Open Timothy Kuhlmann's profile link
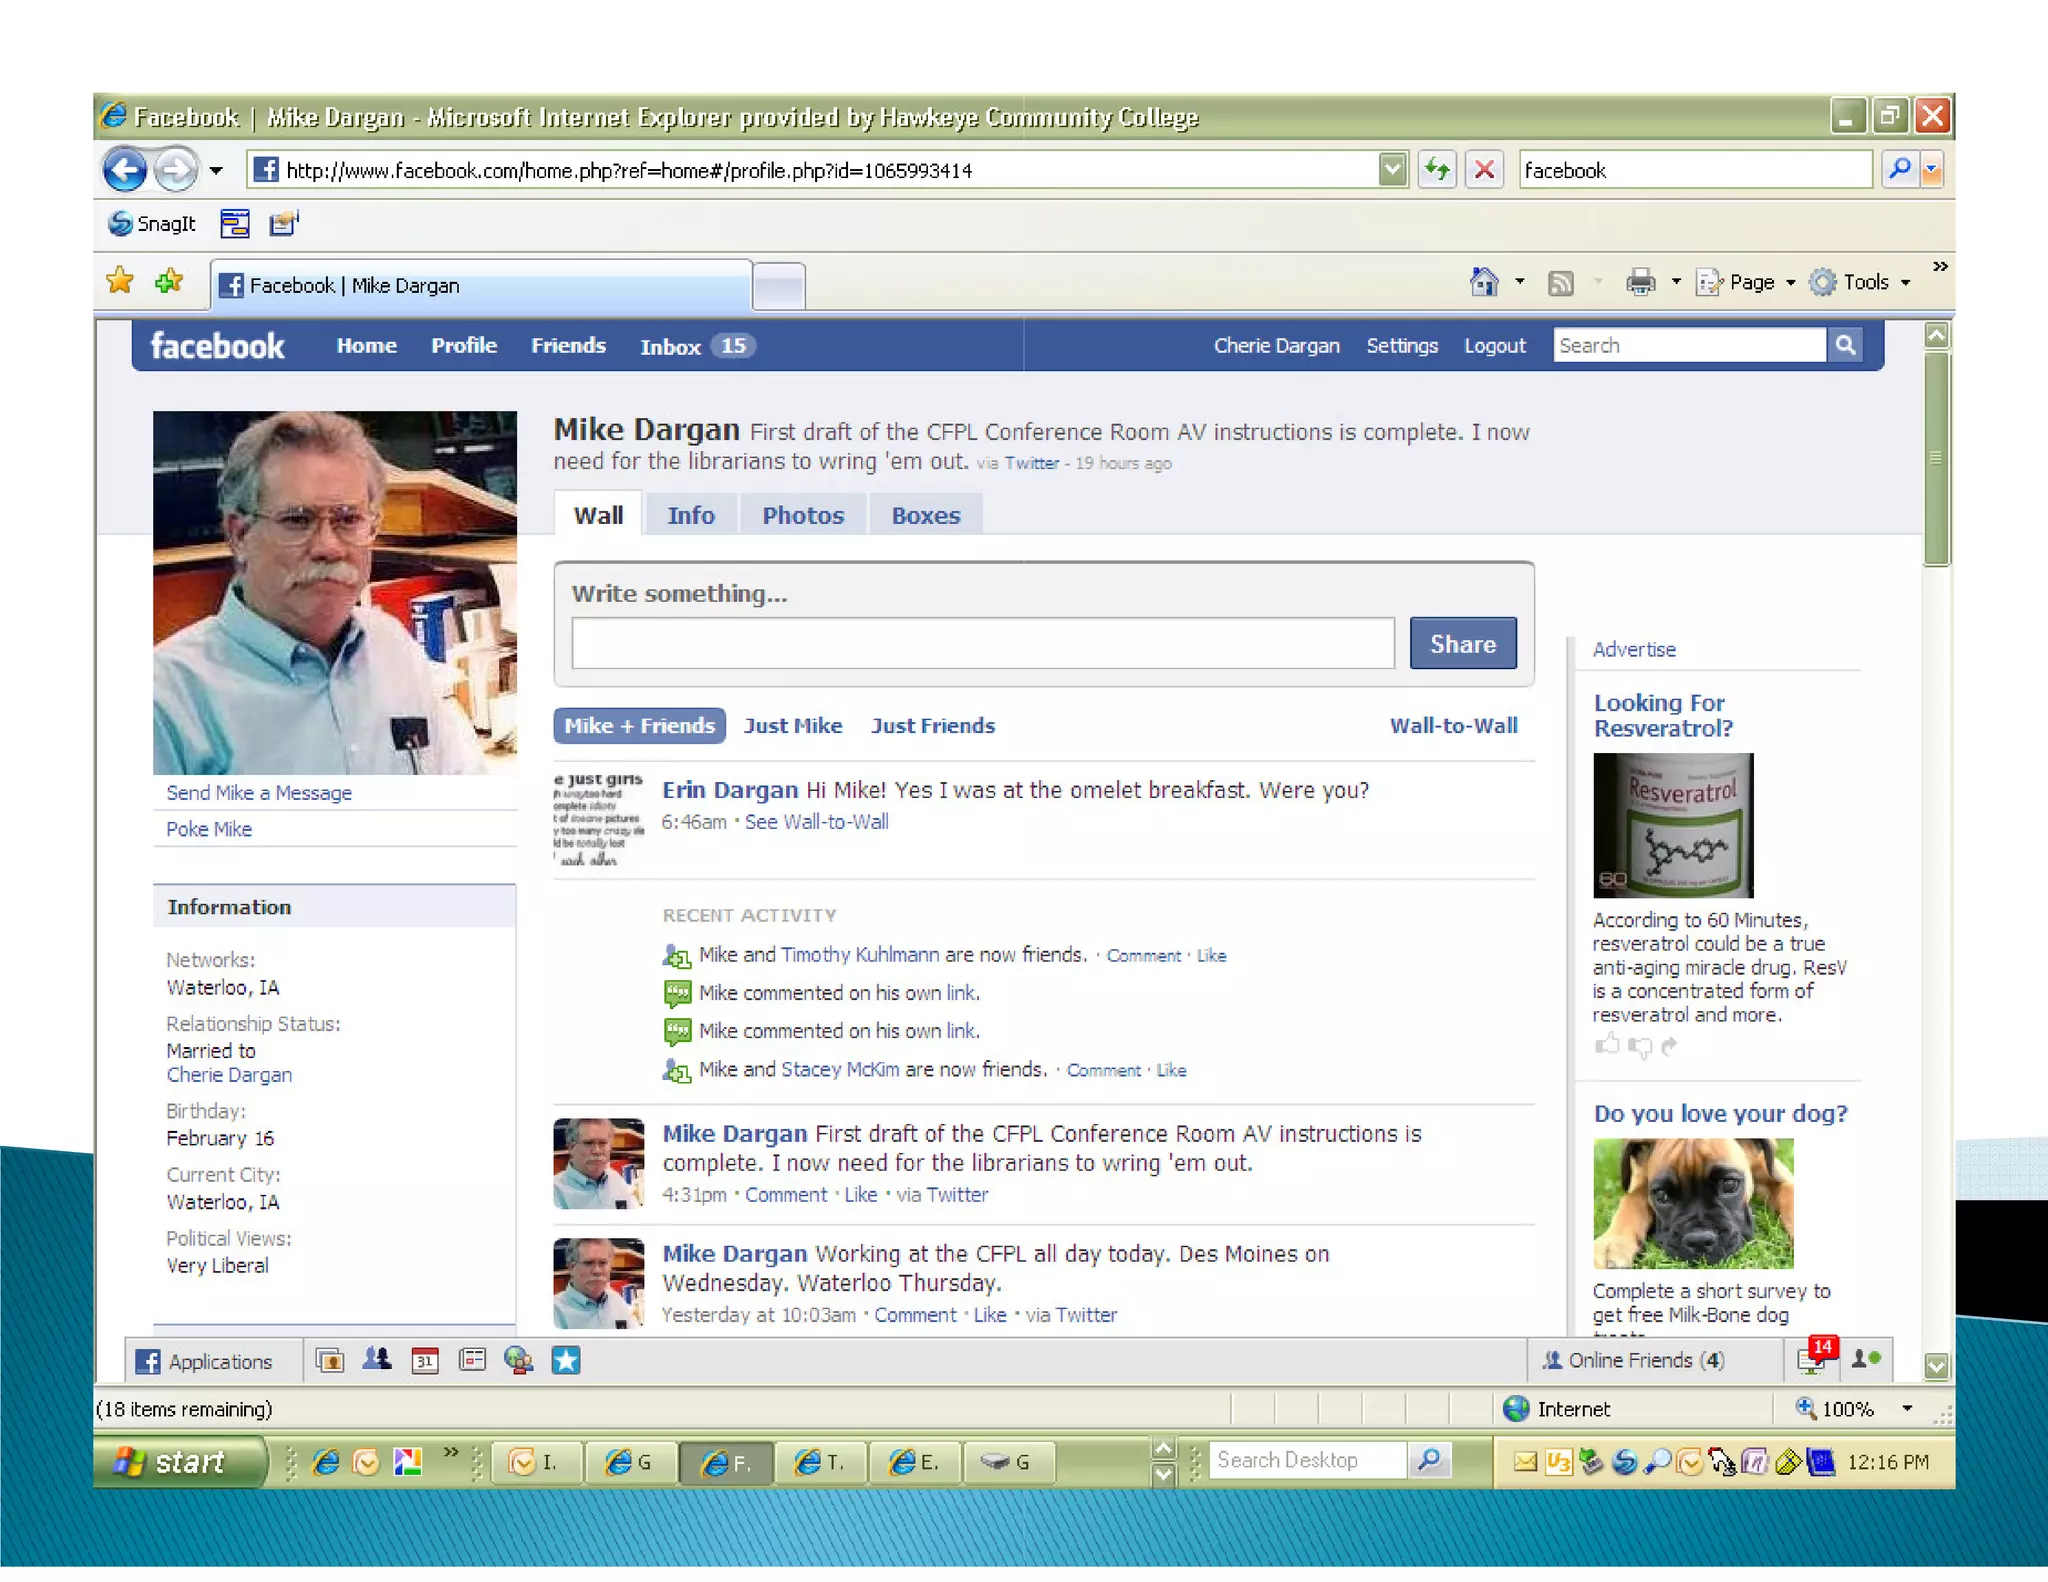The height and width of the screenshot is (1582, 2048). click(x=860, y=955)
